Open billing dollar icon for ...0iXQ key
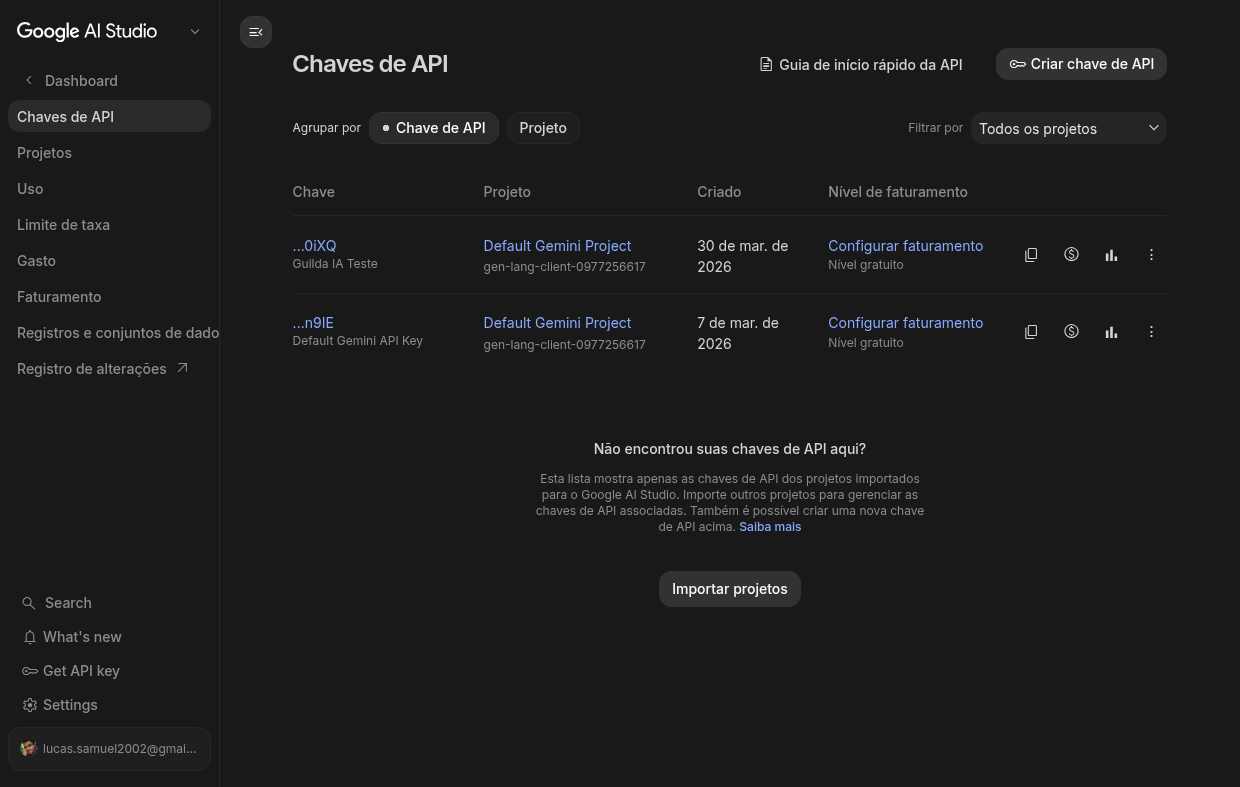 (x=1071, y=254)
